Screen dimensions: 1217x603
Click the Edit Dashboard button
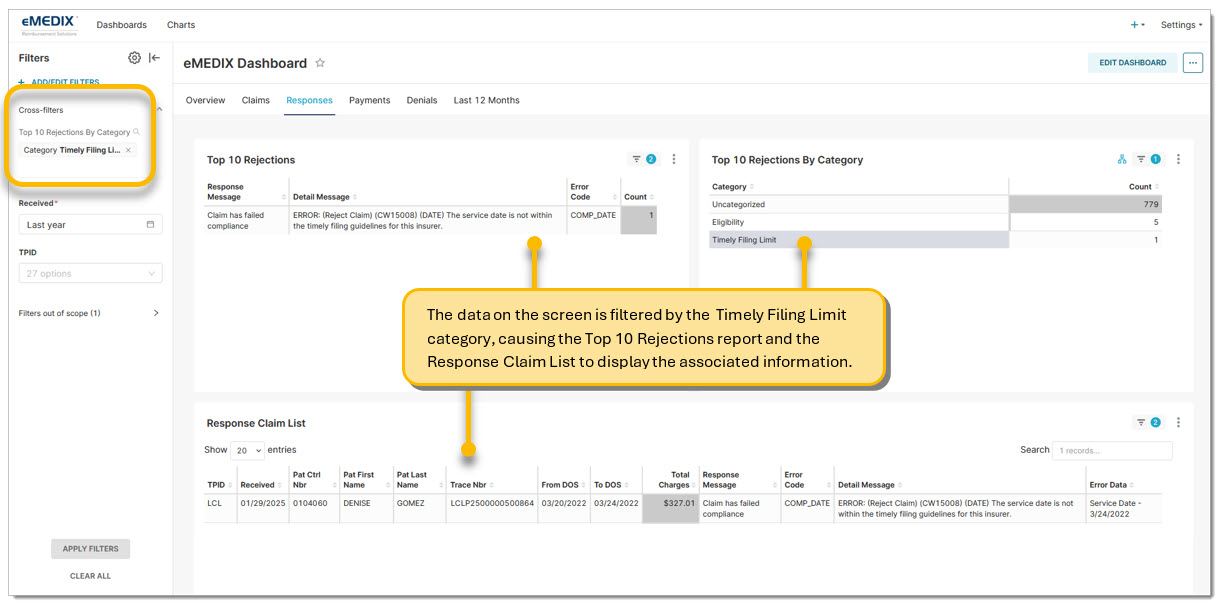click(1132, 63)
